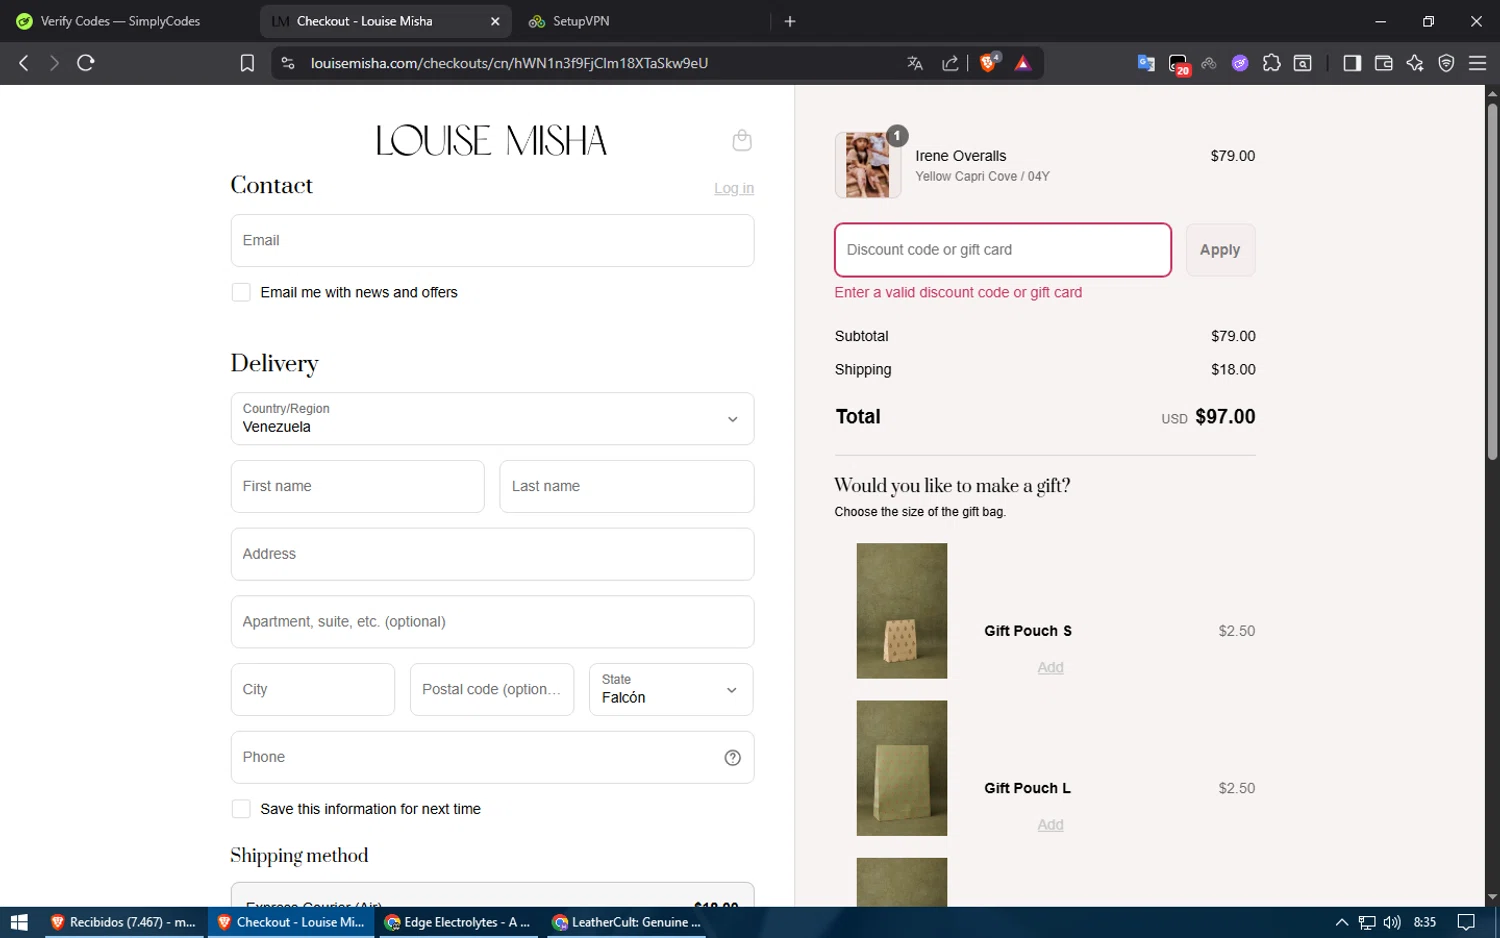Check Save this information for next time
The height and width of the screenshot is (938, 1500).
tap(241, 809)
